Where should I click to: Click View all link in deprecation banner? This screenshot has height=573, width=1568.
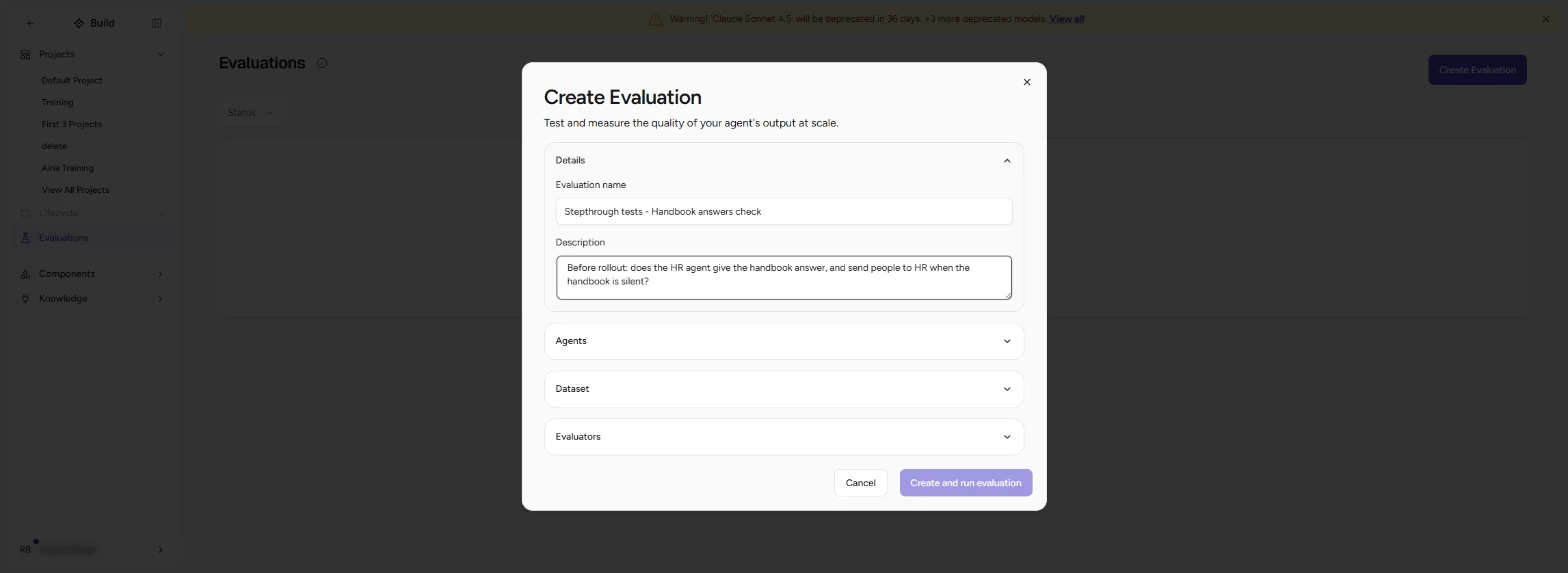(1066, 19)
